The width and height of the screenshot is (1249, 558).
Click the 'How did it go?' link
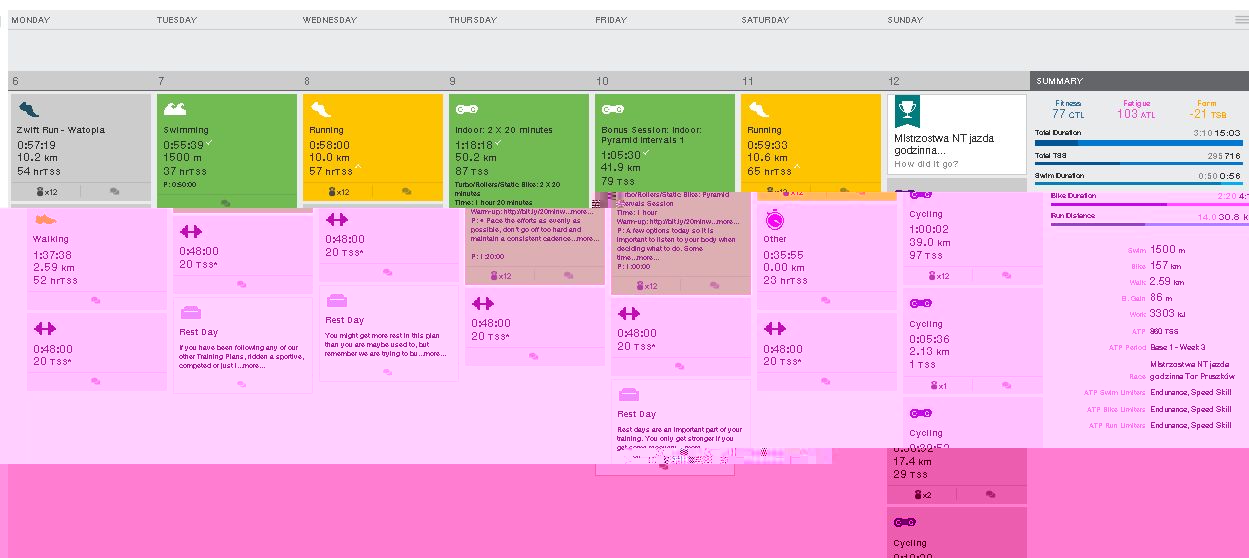click(926, 164)
